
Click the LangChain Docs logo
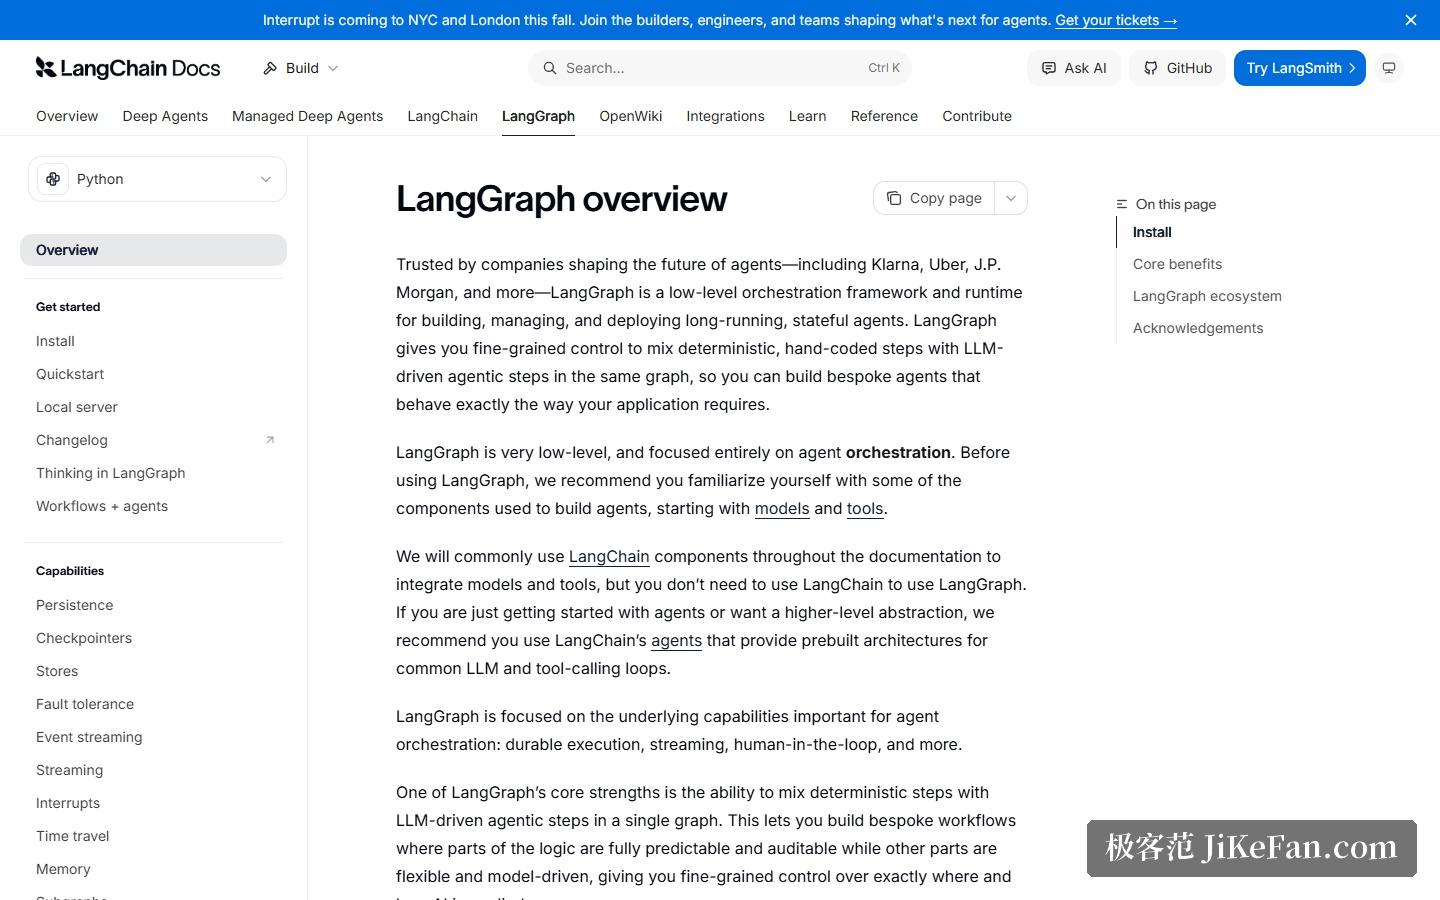coord(128,68)
